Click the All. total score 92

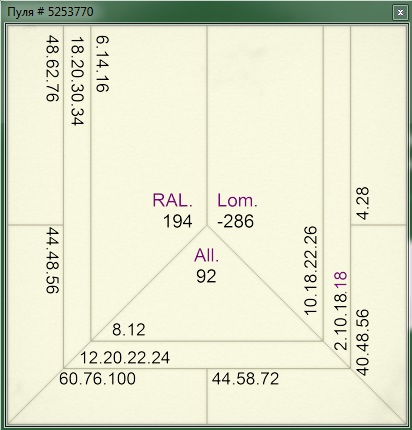[x=206, y=276]
